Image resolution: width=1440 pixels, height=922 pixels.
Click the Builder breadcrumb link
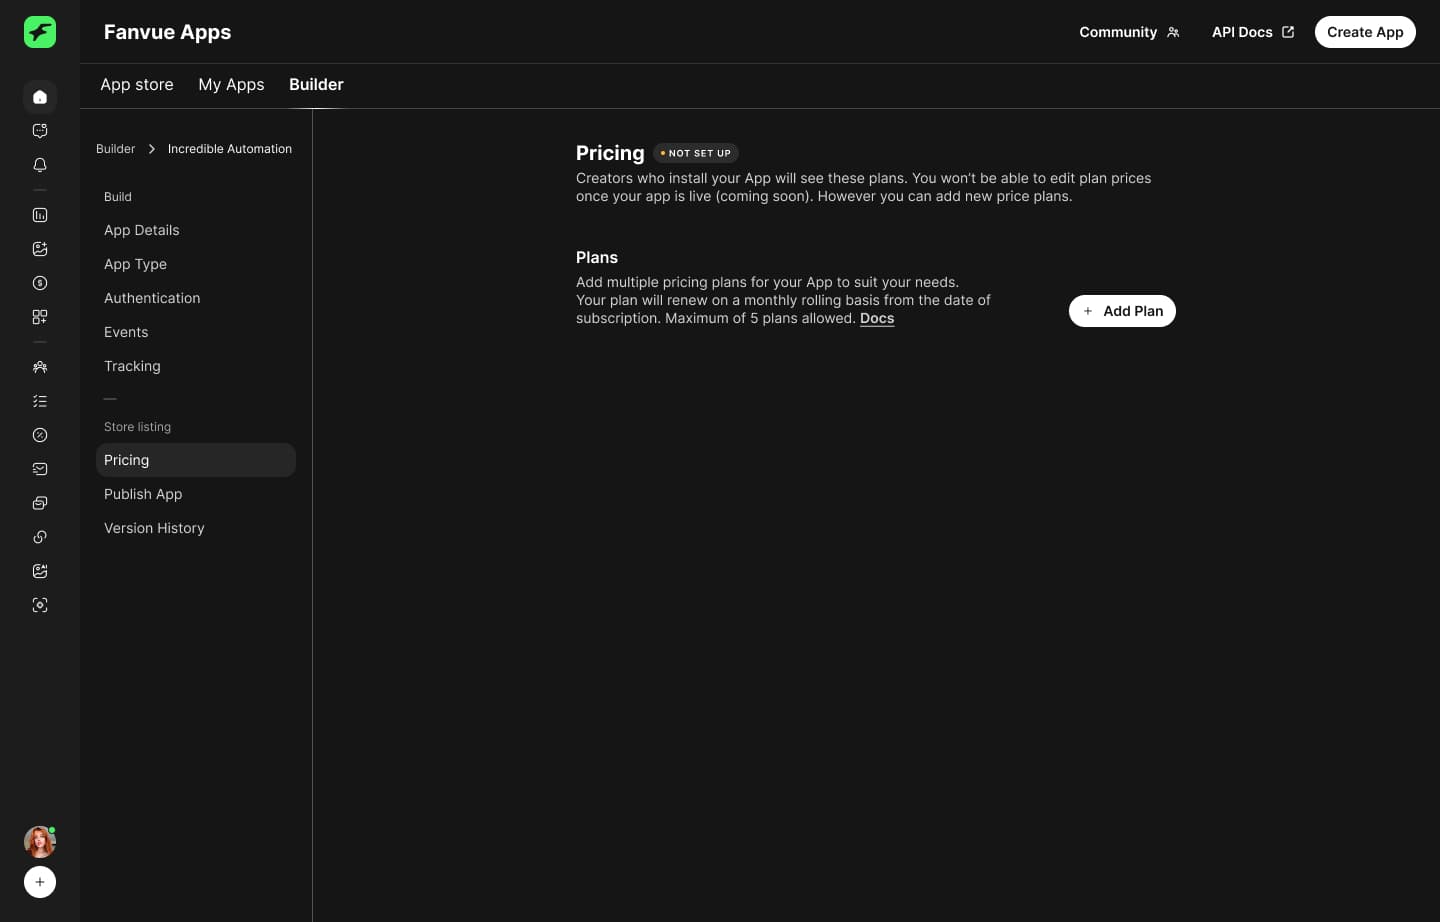[115, 149]
